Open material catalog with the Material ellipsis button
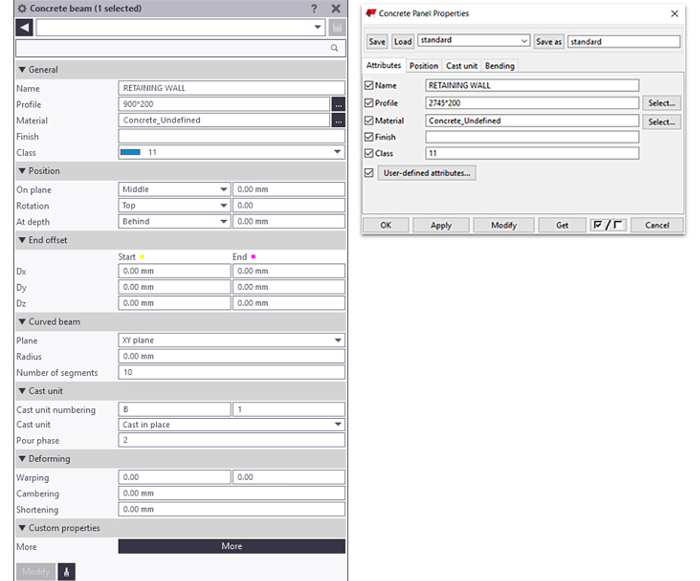Viewport: 700px width, 581px height. tap(338, 121)
